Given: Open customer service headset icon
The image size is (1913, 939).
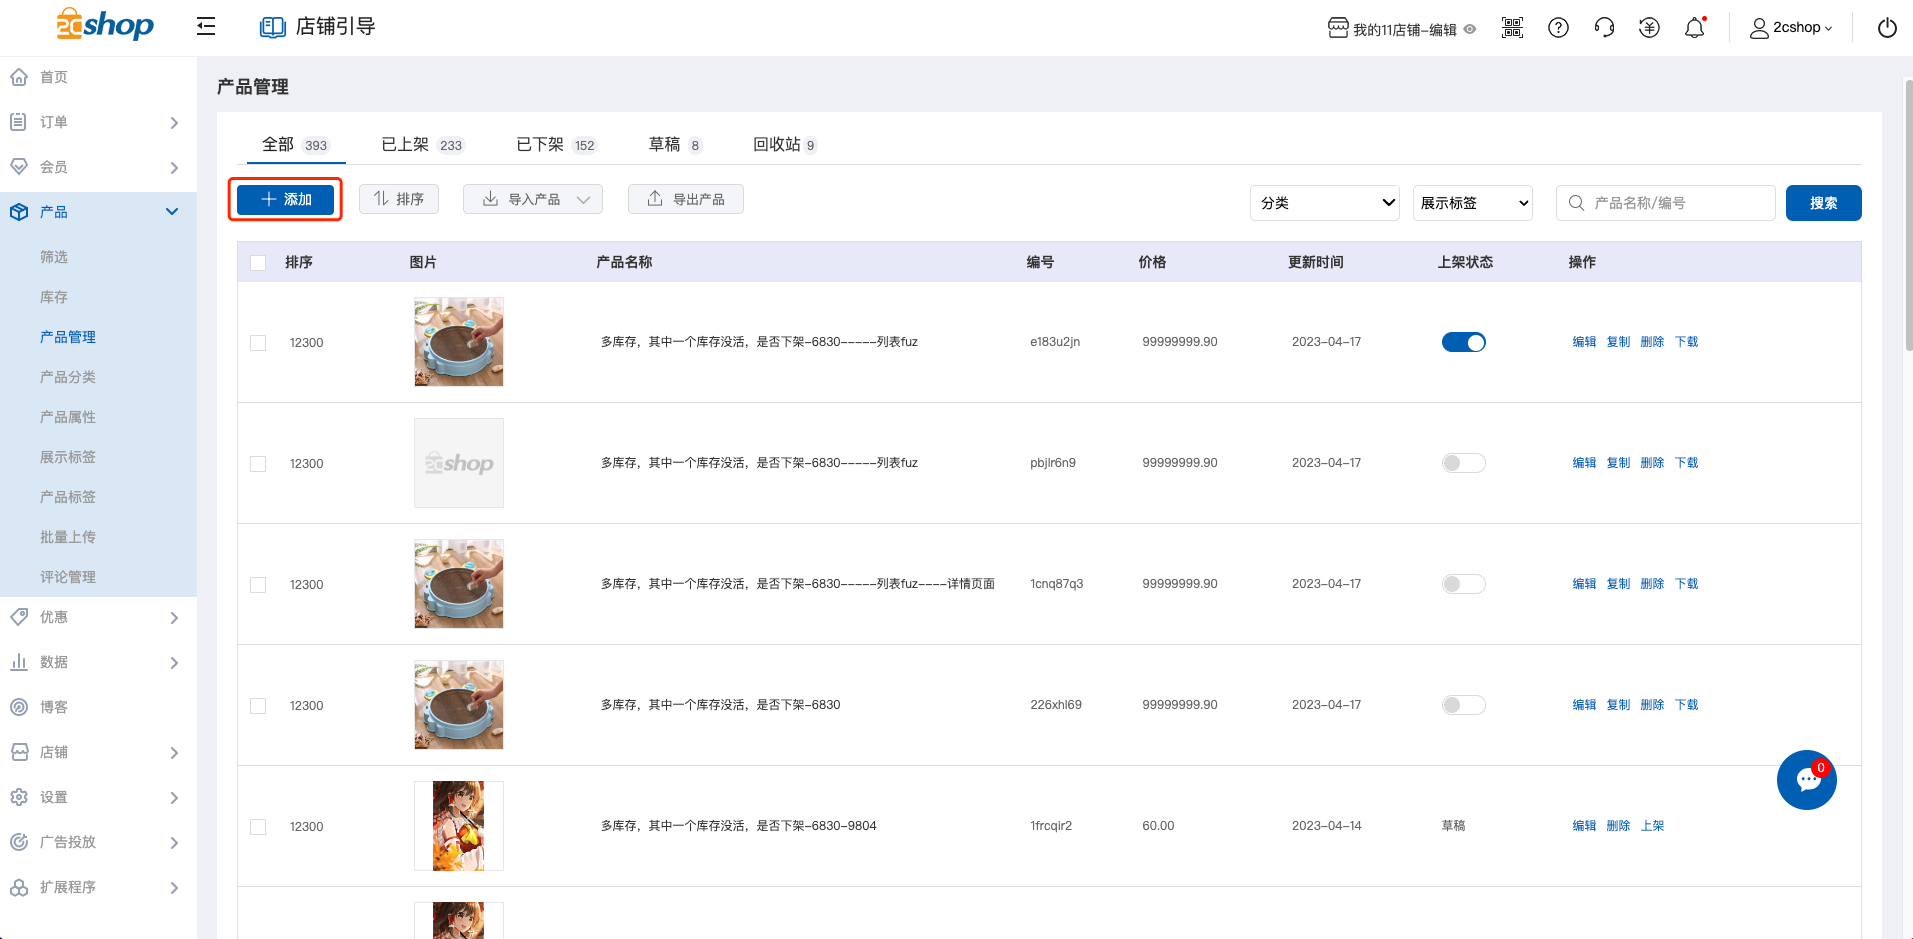Looking at the screenshot, I should pyautogui.click(x=1604, y=28).
